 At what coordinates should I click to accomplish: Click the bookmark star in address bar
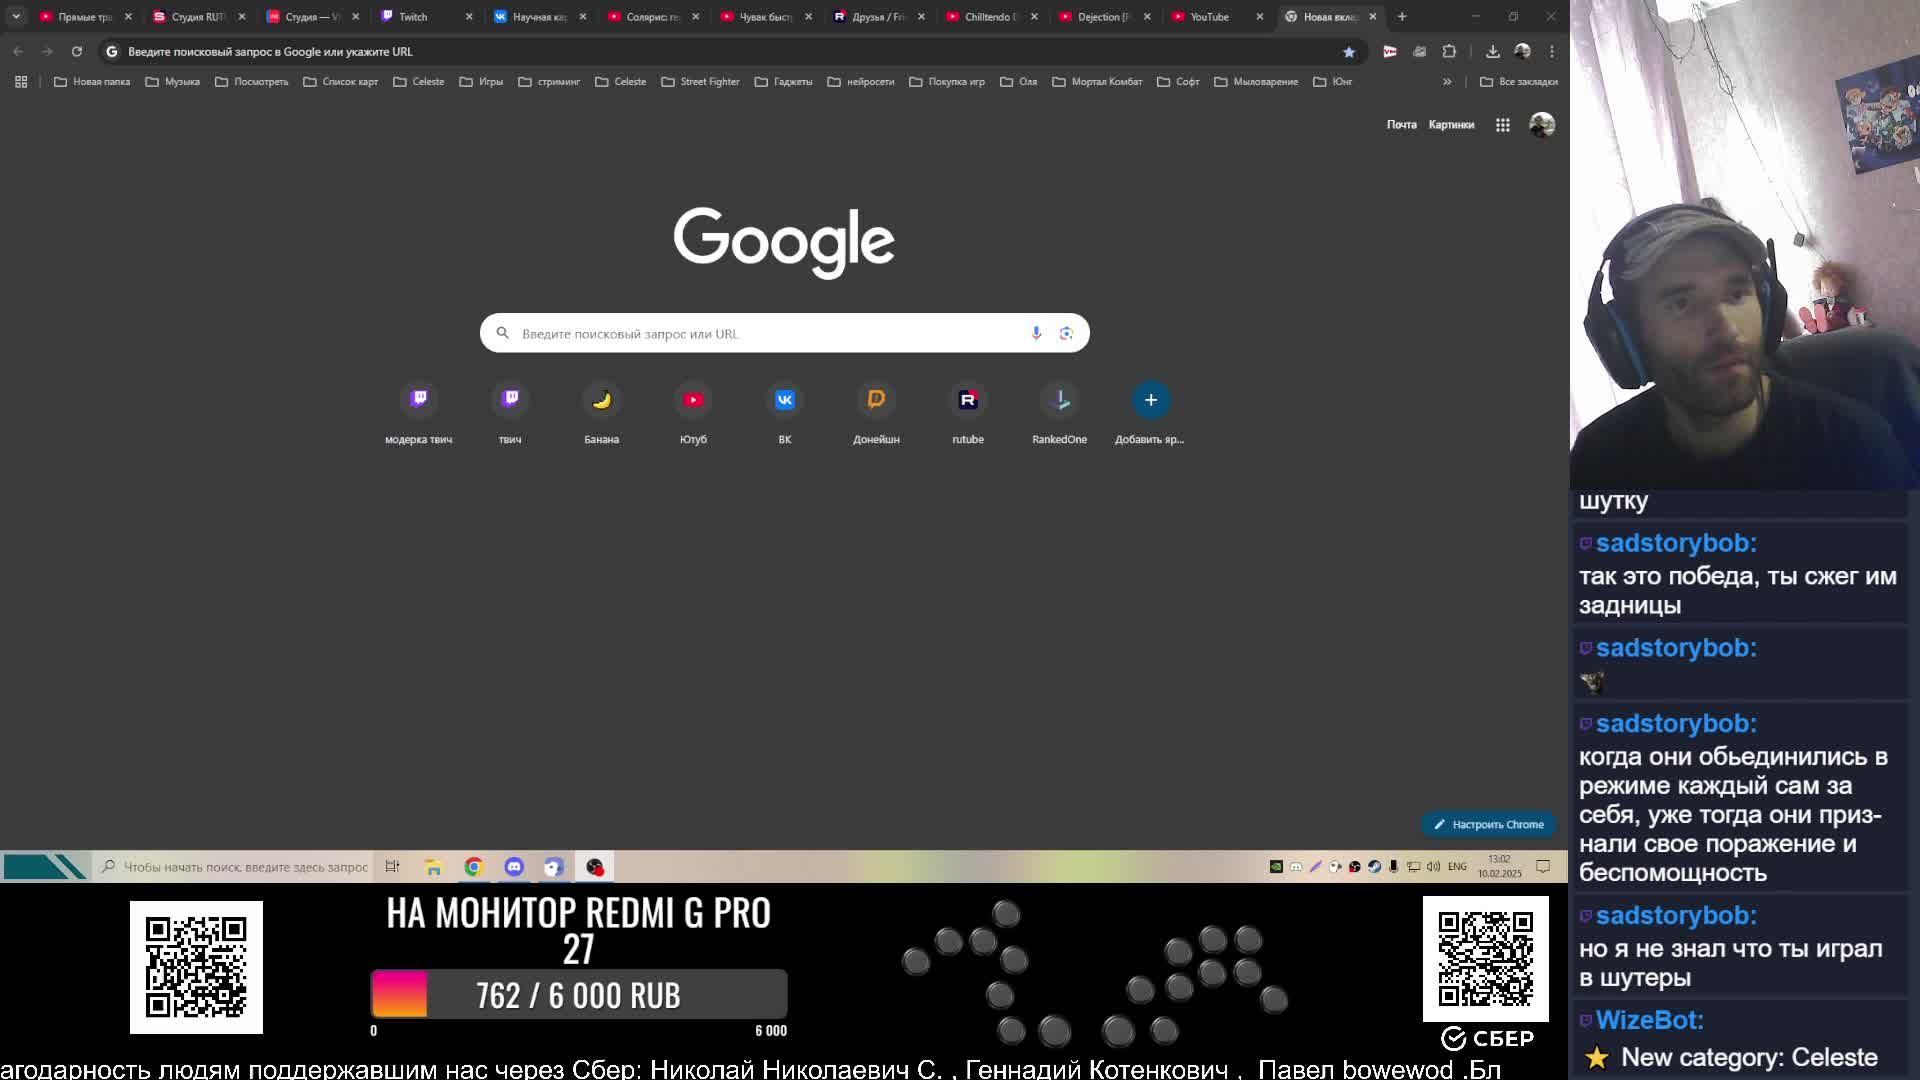1349,52
